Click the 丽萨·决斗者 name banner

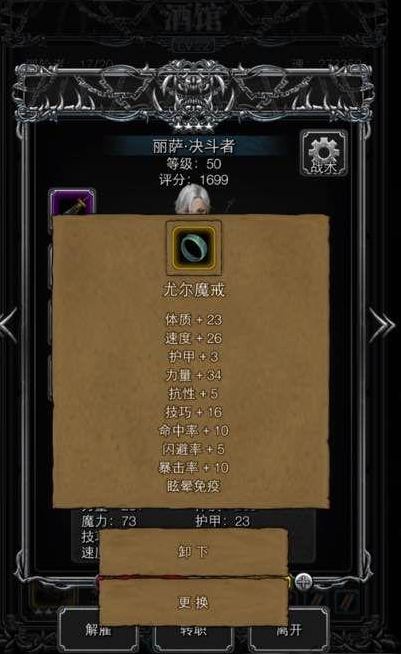click(194, 146)
